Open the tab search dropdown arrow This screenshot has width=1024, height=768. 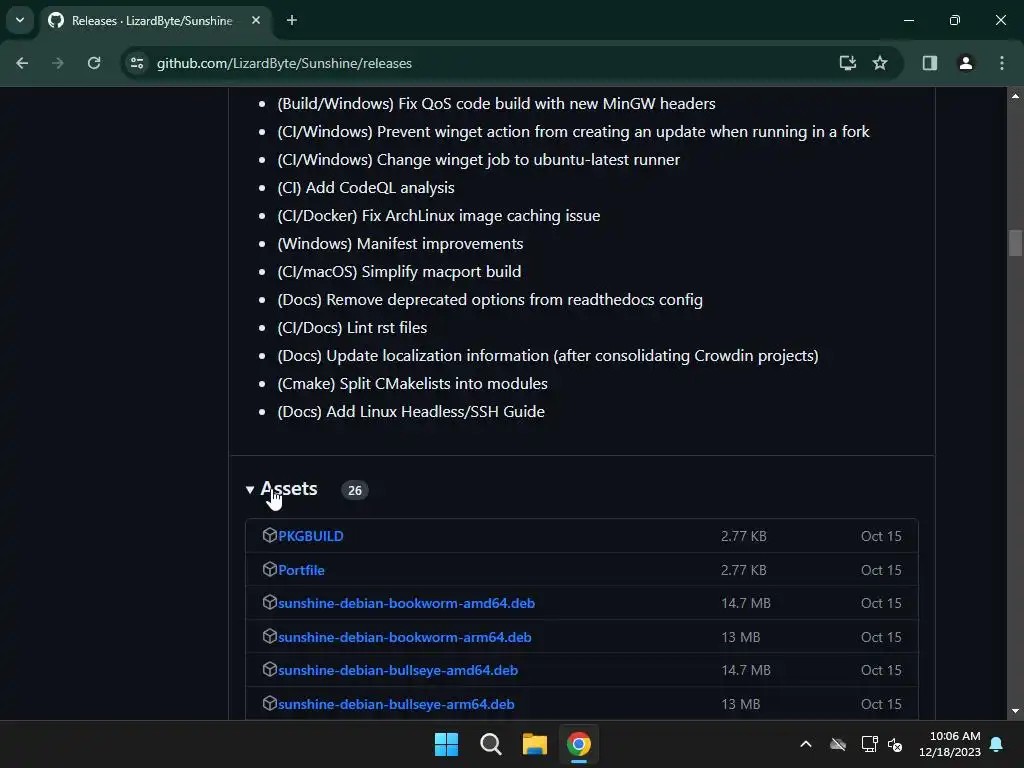click(20, 20)
